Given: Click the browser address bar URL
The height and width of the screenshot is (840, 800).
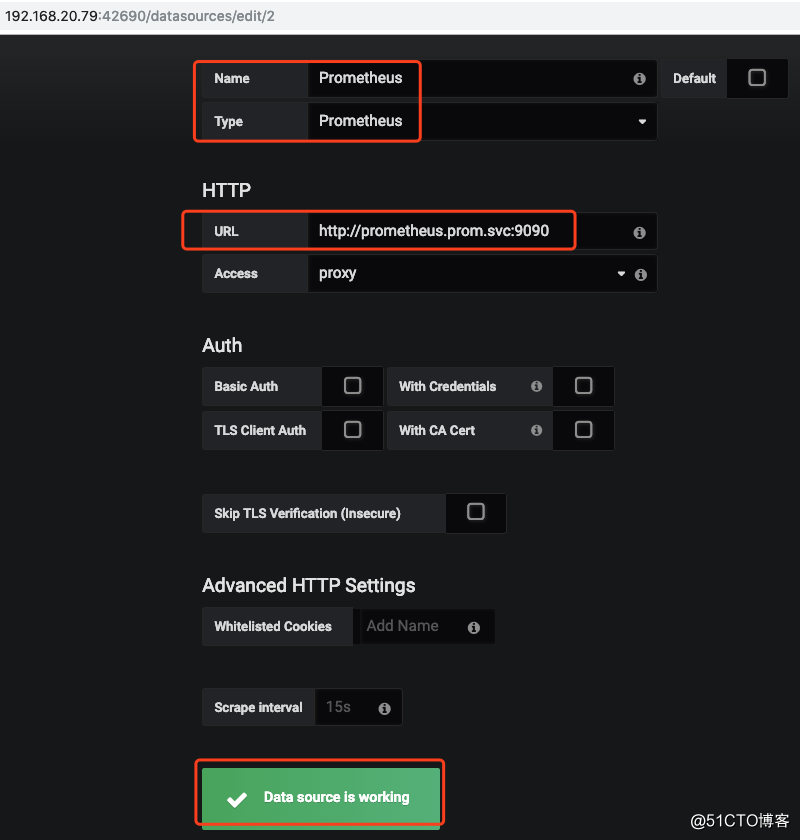Looking at the screenshot, I should click(140, 16).
